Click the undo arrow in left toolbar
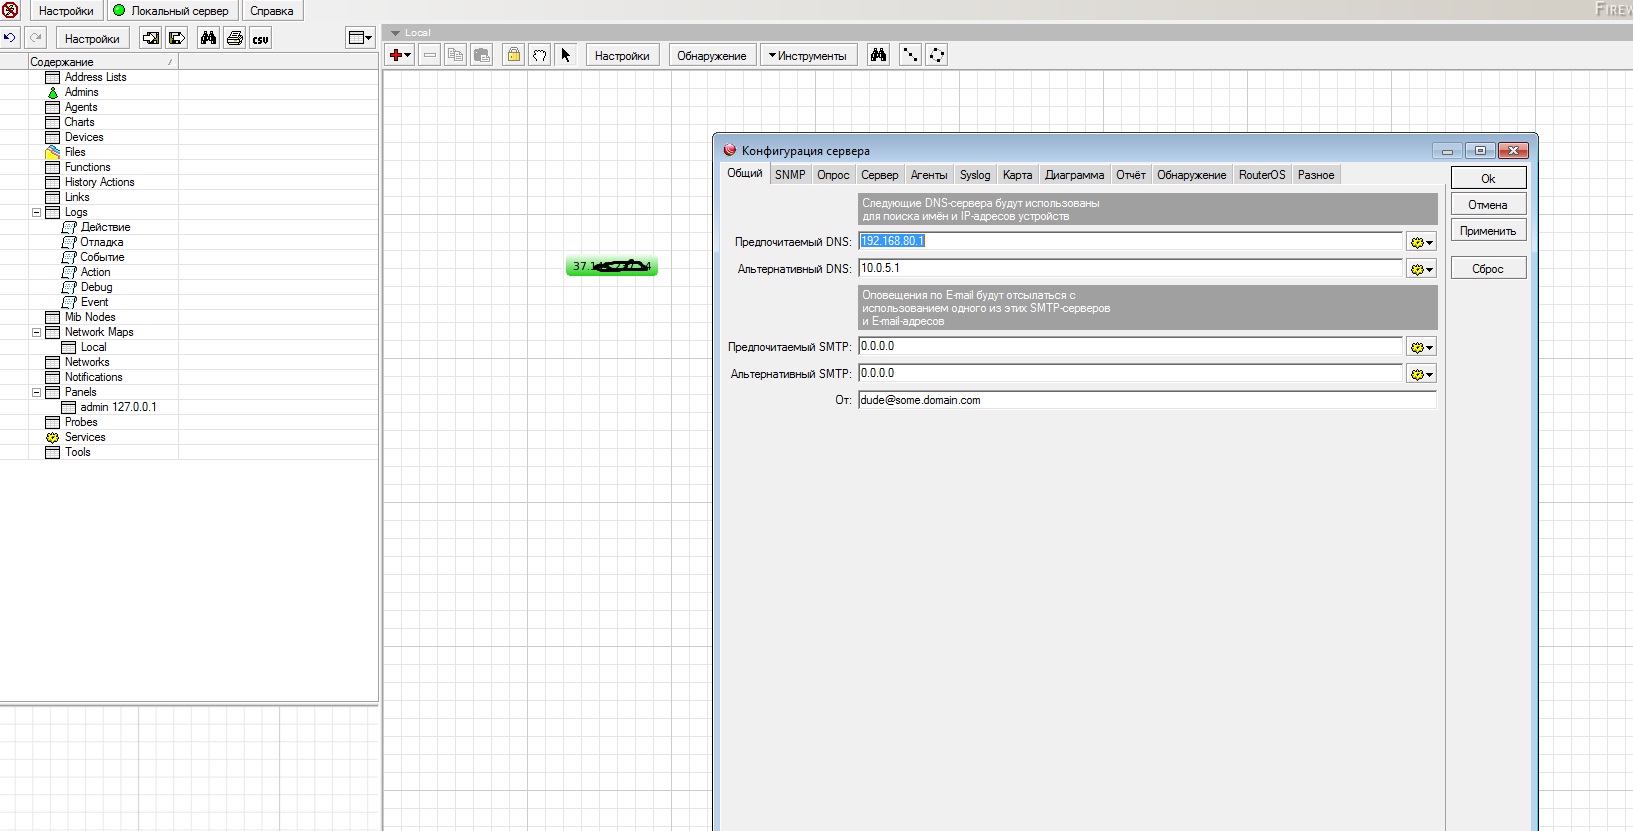1633x831 pixels. click(x=10, y=38)
